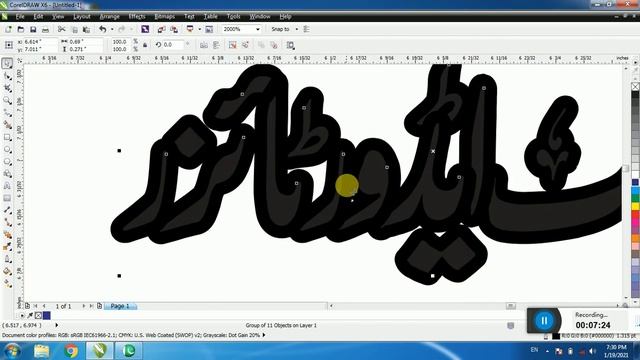Go to the next page arrow

(84, 306)
